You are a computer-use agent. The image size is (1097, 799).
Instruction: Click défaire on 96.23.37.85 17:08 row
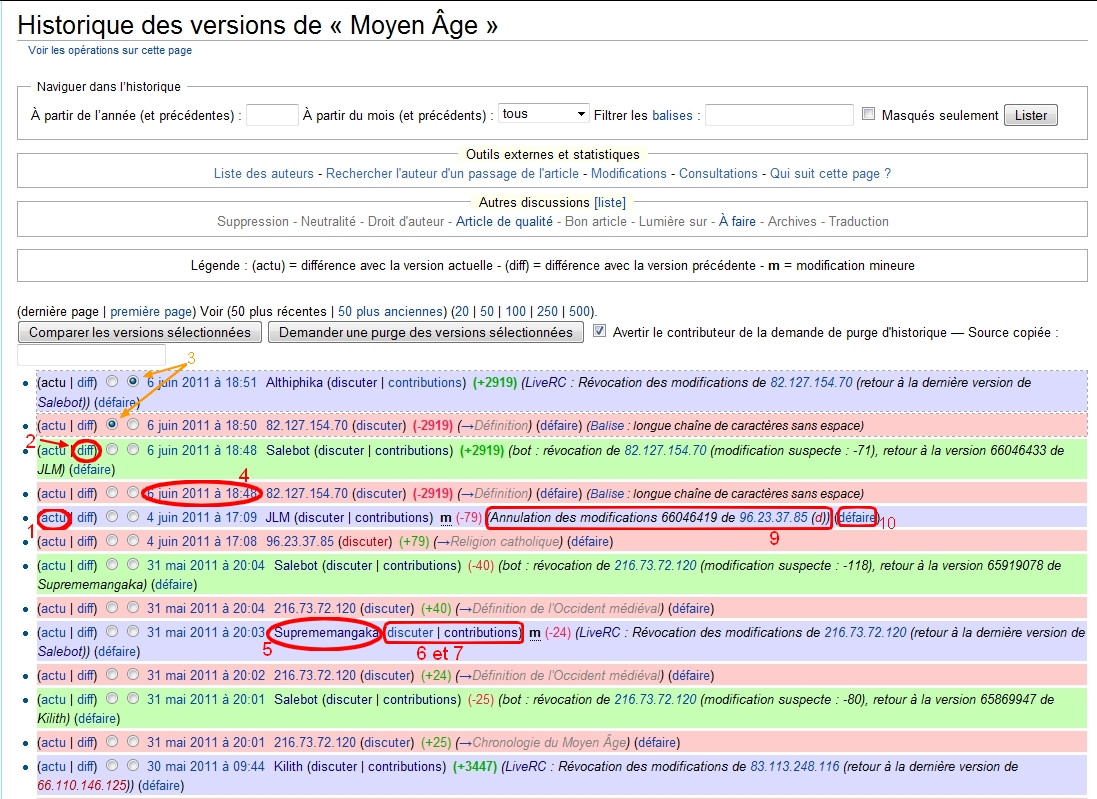590,542
